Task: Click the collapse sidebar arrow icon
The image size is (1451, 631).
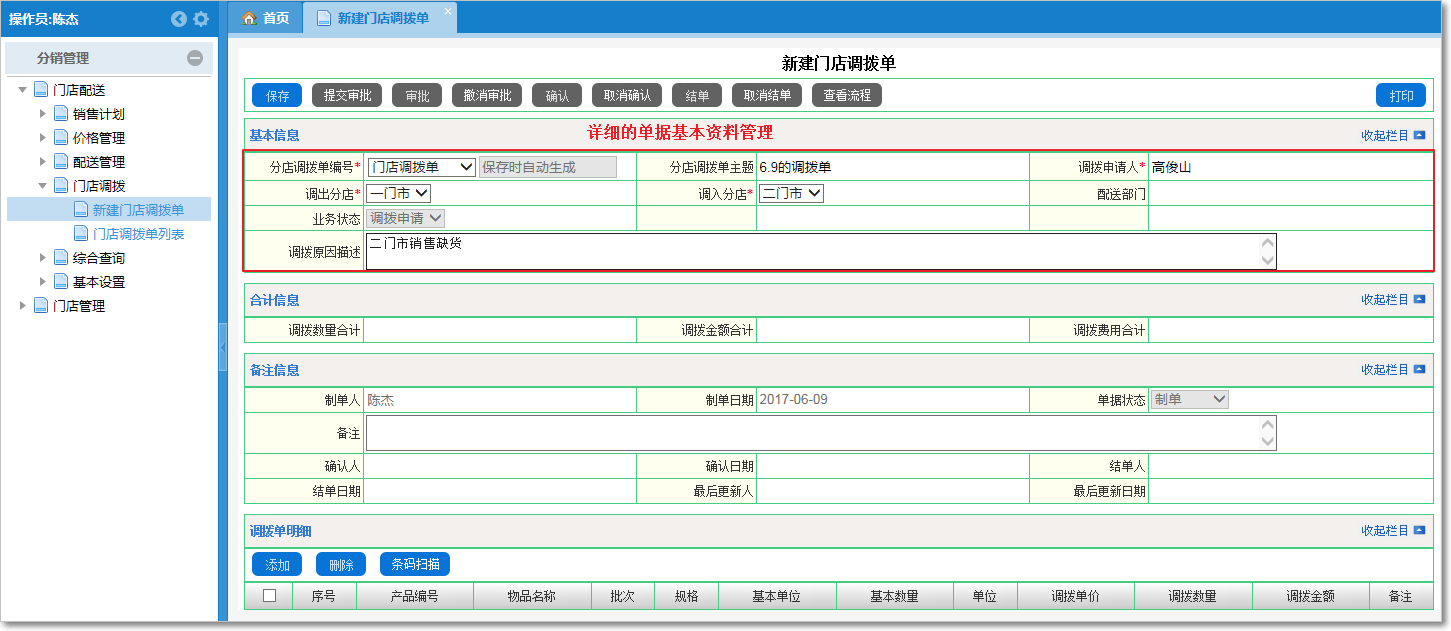Action: 179,19
